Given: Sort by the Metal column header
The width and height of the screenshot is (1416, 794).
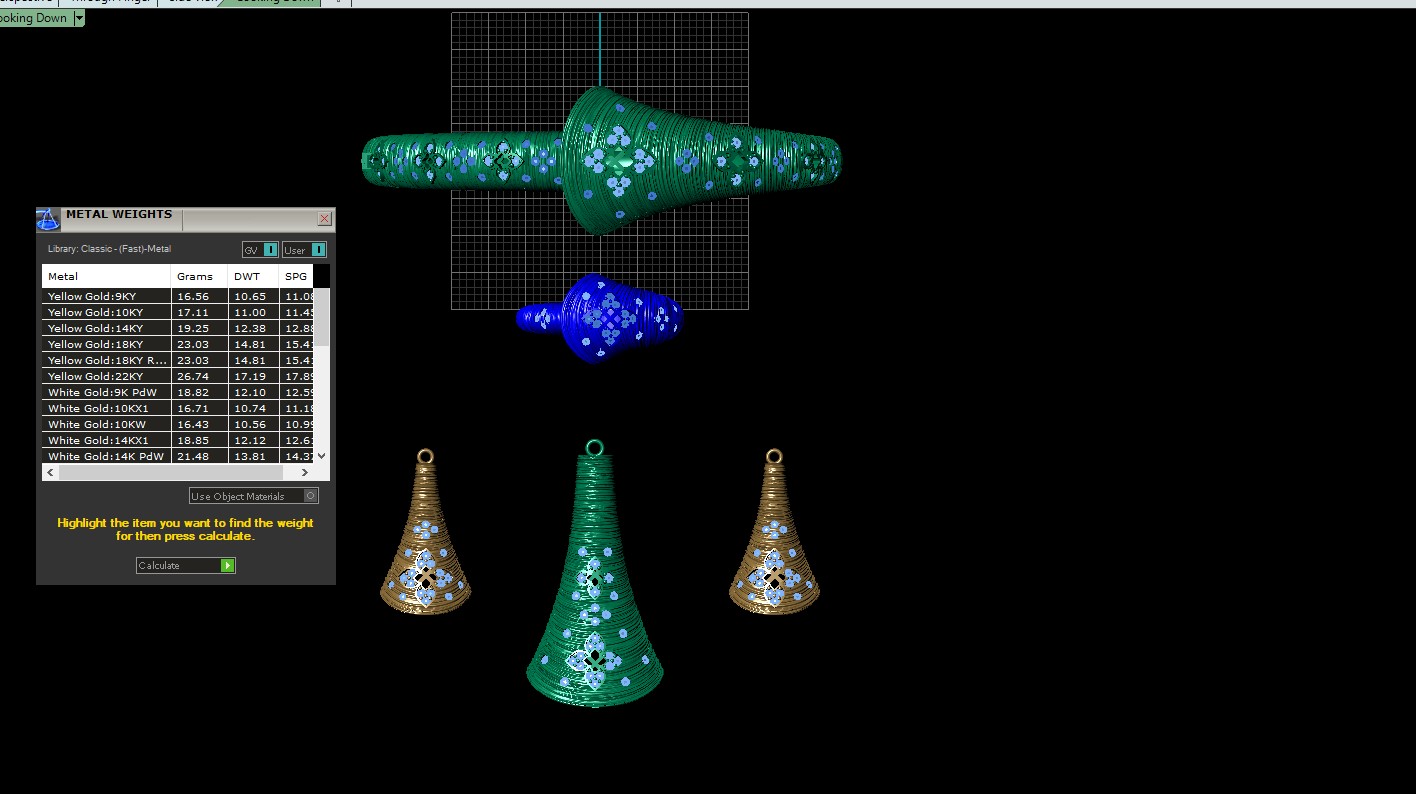Looking at the screenshot, I should (106, 276).
